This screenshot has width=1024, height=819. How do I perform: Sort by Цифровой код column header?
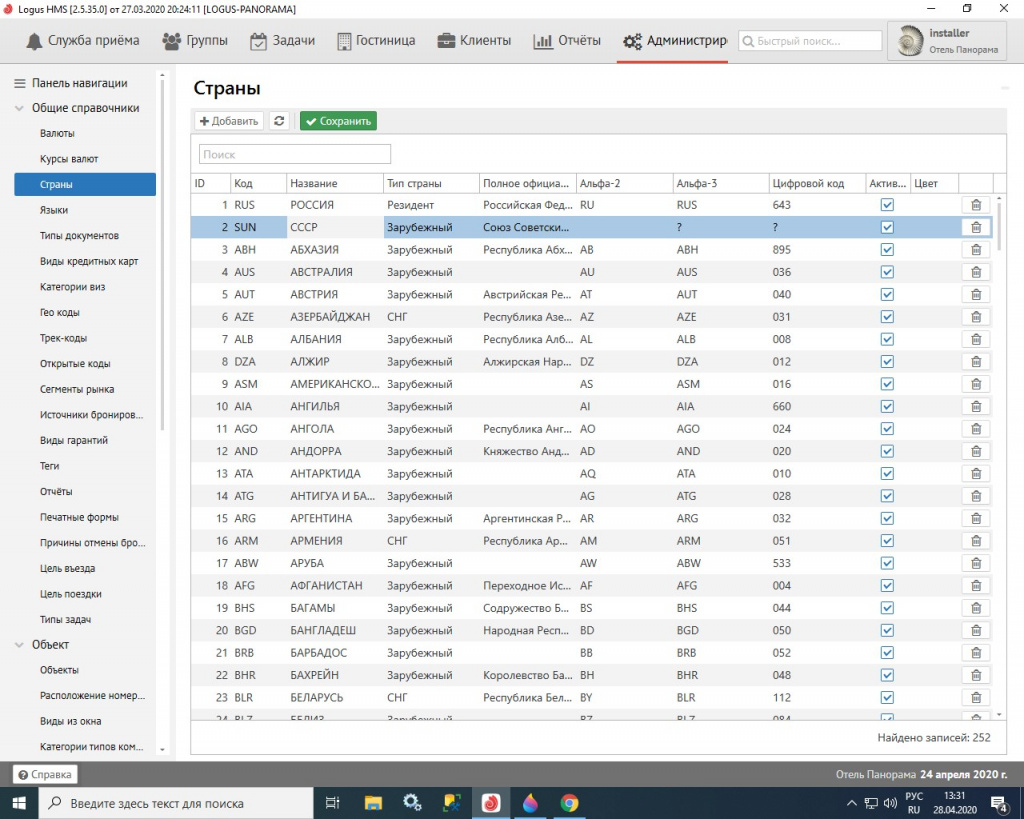817,184
